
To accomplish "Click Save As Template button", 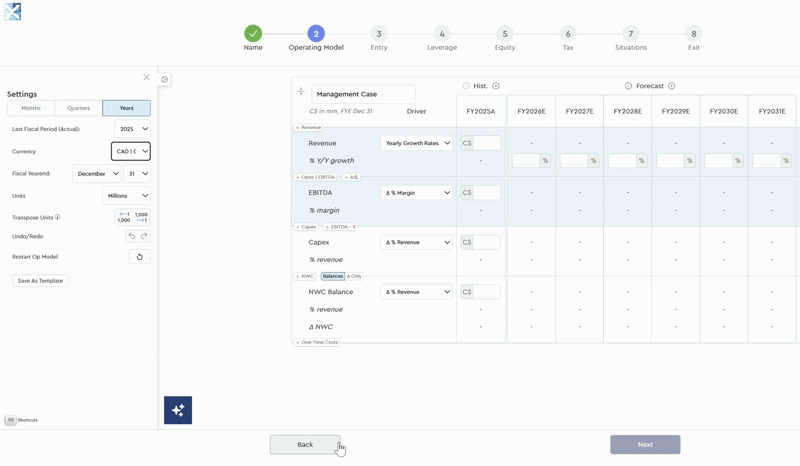I will pyautogui.click(x=40, y=281).
